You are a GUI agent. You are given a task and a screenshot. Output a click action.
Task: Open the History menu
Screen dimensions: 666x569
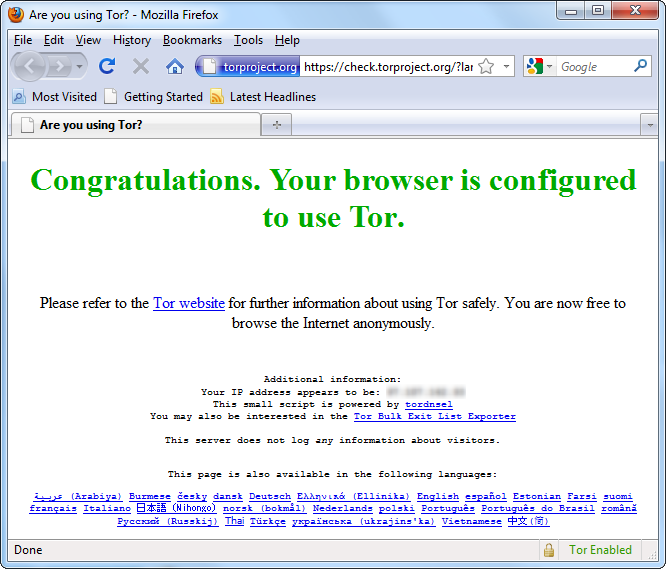[x=132, y=40]
